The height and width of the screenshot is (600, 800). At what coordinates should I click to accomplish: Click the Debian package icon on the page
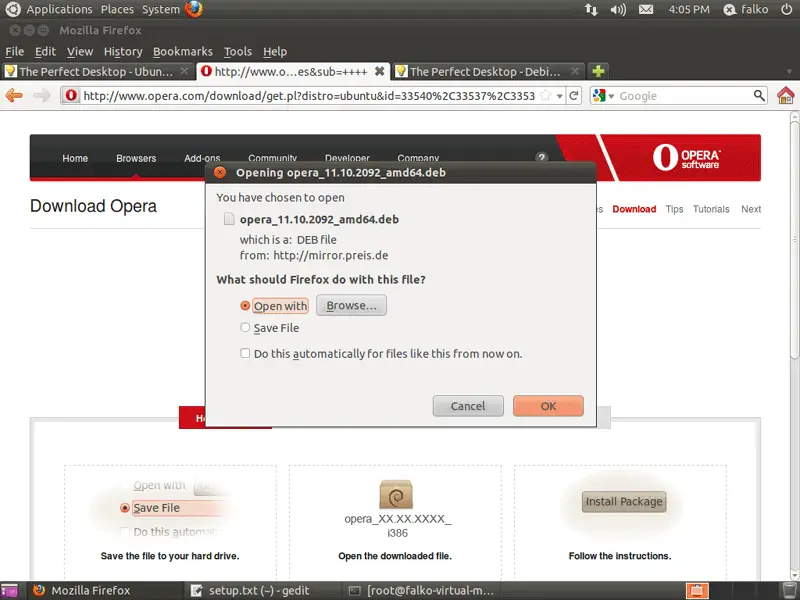click(396, 494)
